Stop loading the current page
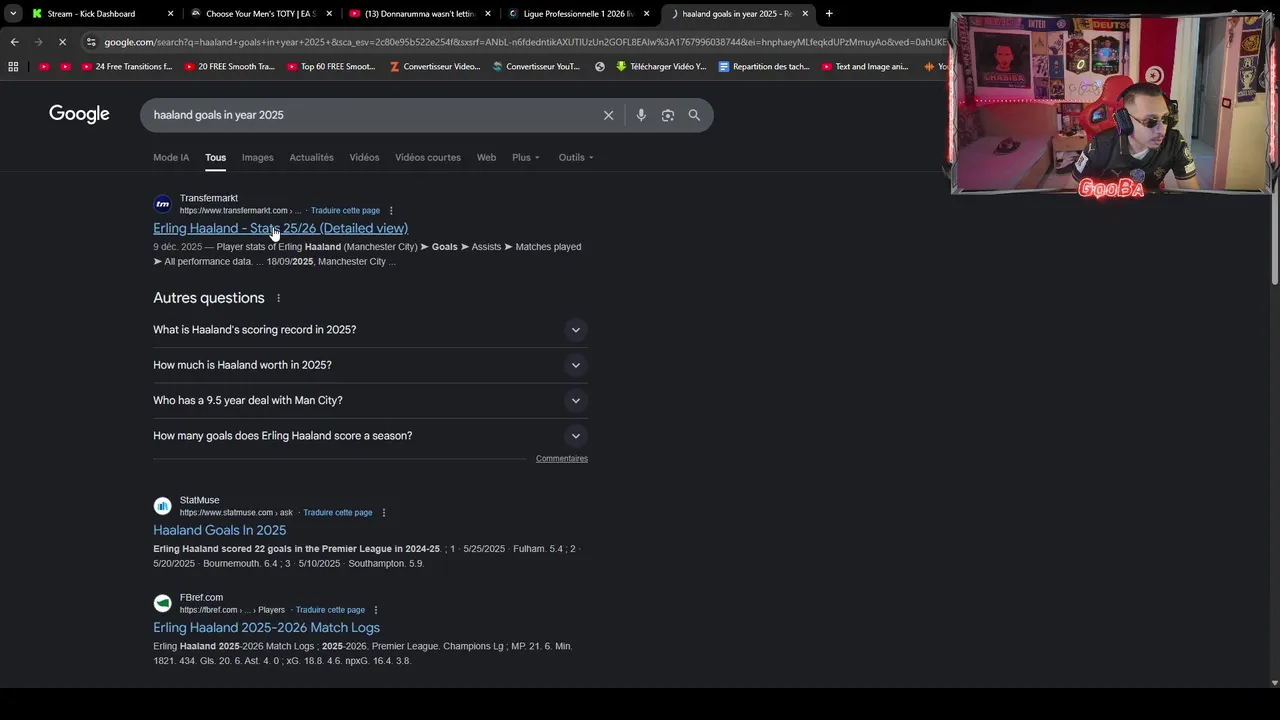The image size is (1280, 720). pos(62,42)
